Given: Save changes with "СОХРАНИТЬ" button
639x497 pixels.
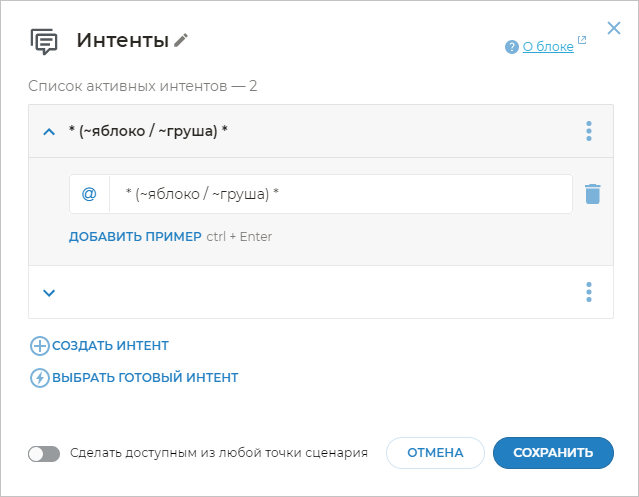Looking at the screenshot, I should point(551,453).
